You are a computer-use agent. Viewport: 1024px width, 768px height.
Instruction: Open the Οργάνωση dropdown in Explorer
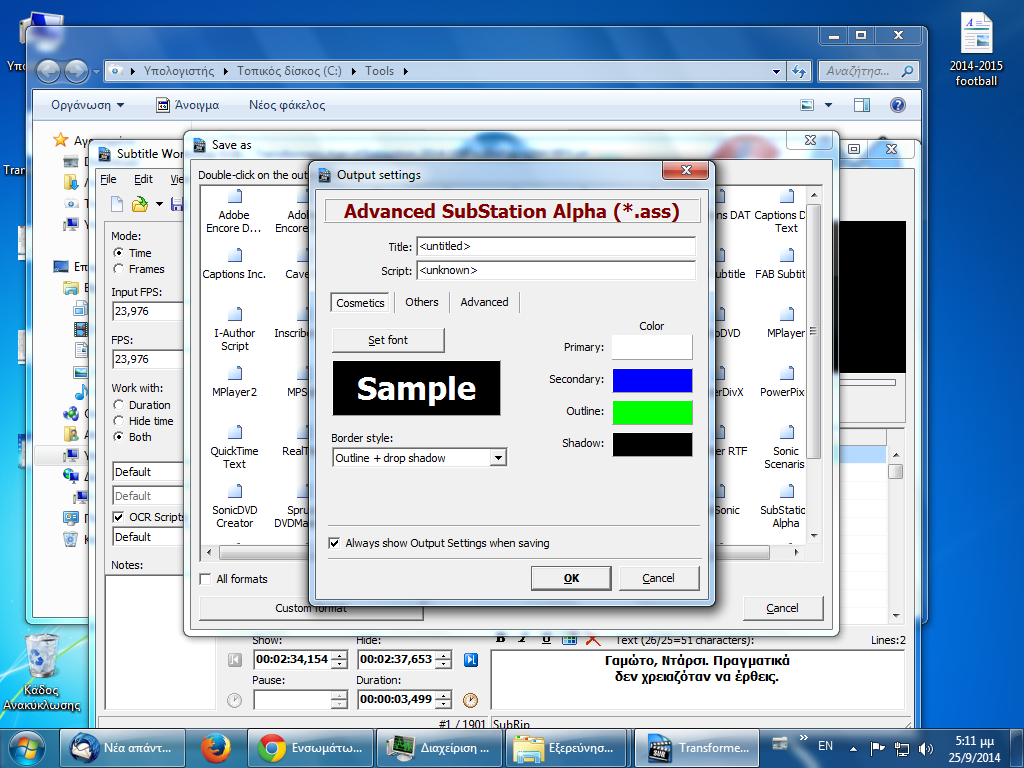coord(88,105)
